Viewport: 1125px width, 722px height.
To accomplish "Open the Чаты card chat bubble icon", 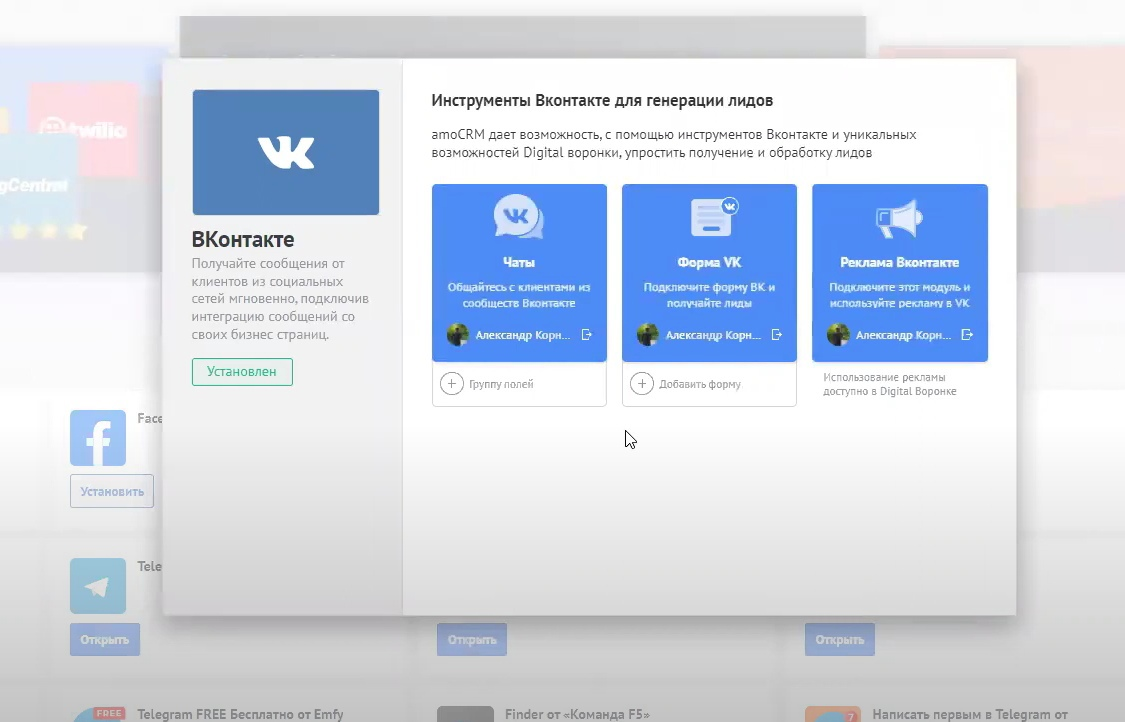I will [519, 216].
